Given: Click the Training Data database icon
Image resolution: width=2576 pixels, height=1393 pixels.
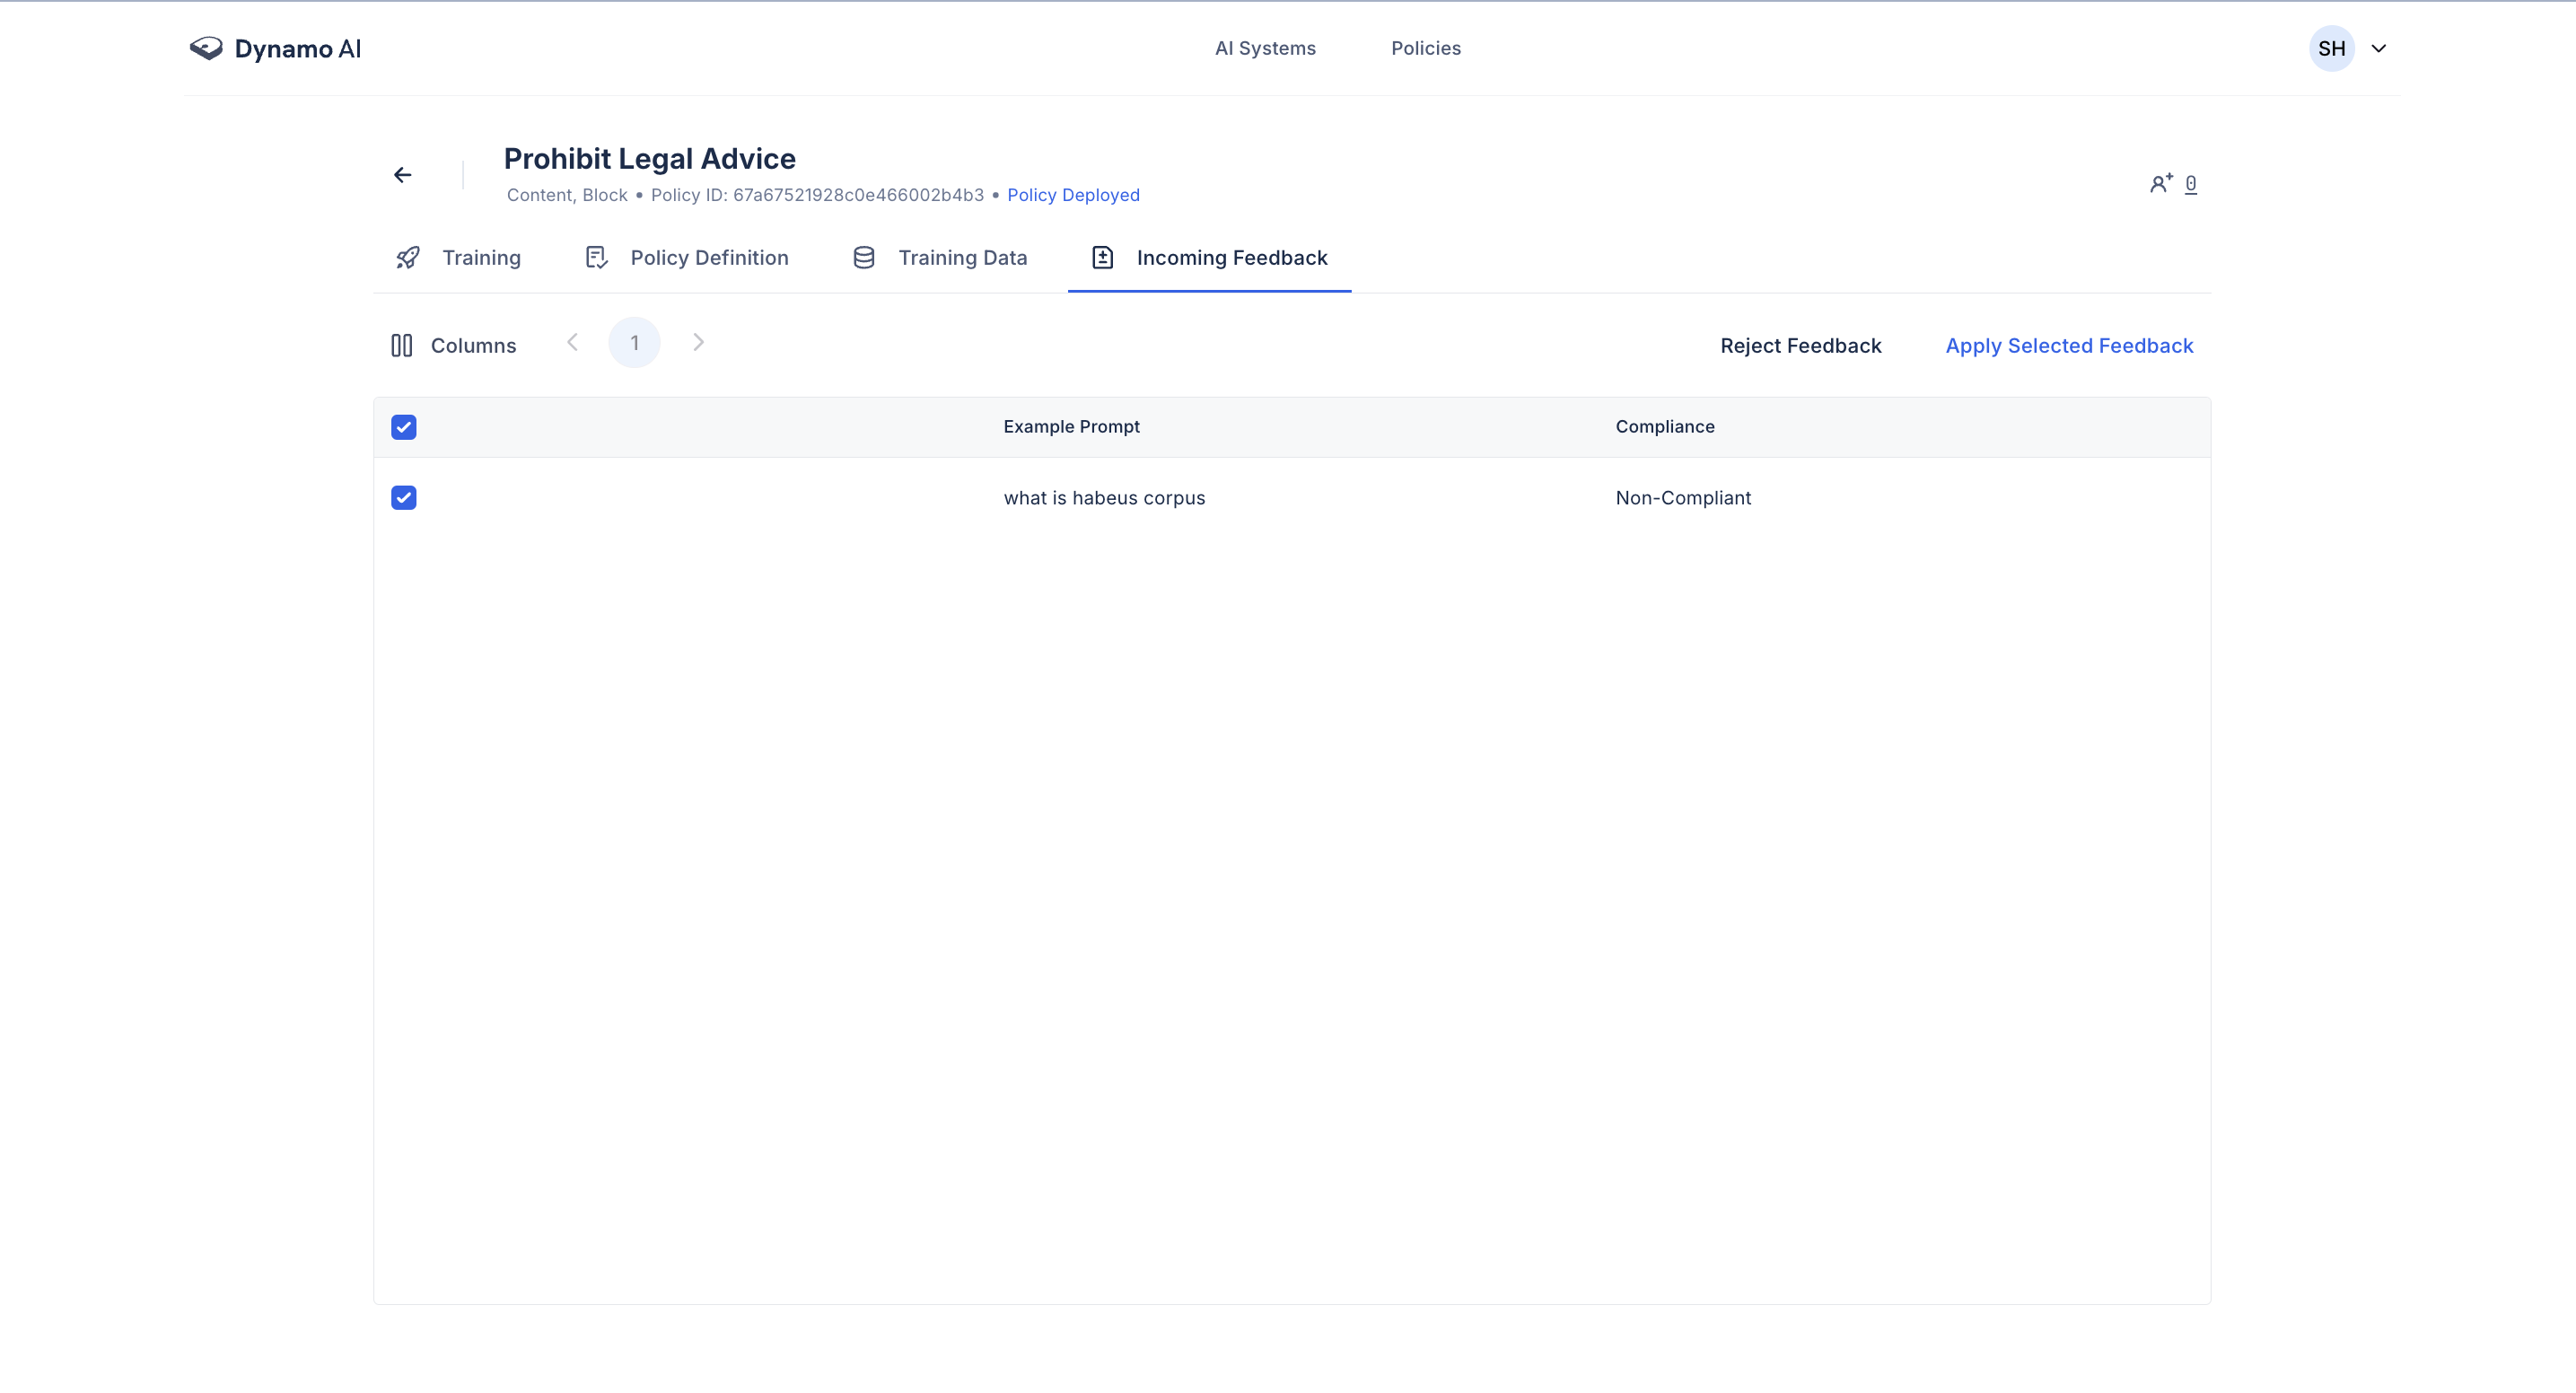Looking at the screenshot, I should [864, 258].
